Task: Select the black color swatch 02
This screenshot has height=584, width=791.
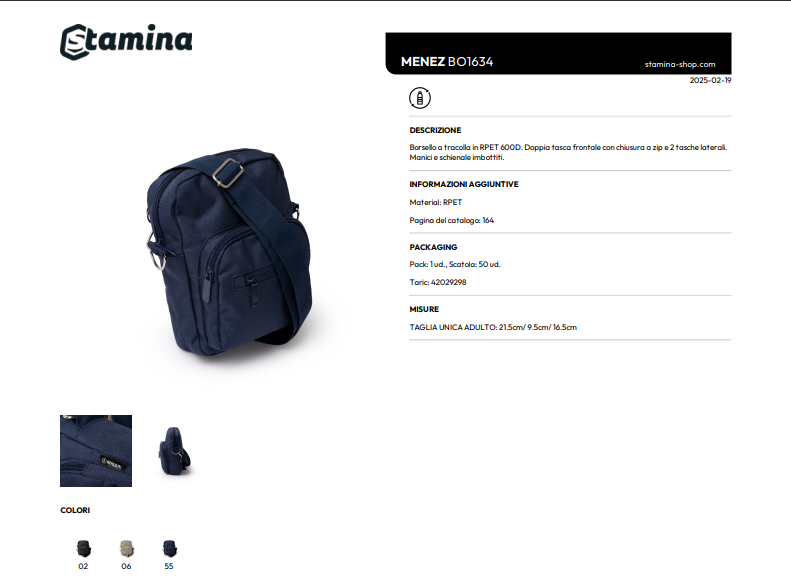Action: pyautogui.click(x=83, y=548)
